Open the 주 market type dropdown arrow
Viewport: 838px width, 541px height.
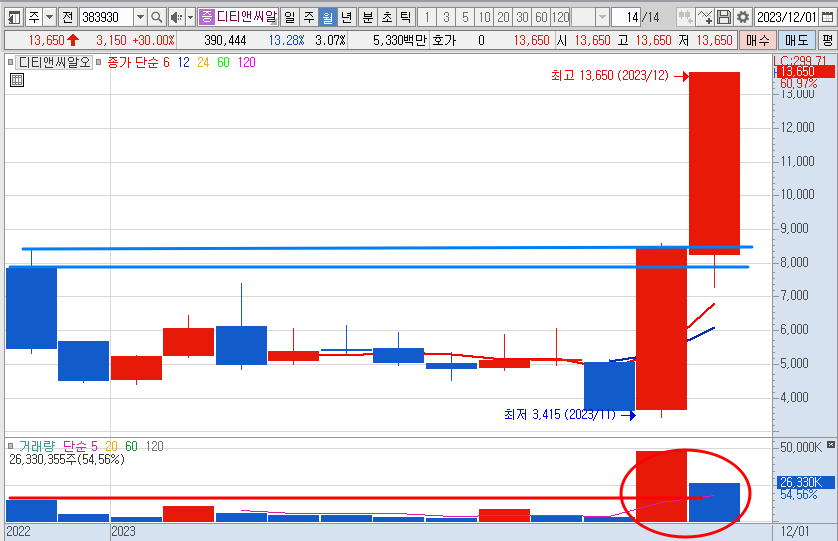click(x=50, y=18)
